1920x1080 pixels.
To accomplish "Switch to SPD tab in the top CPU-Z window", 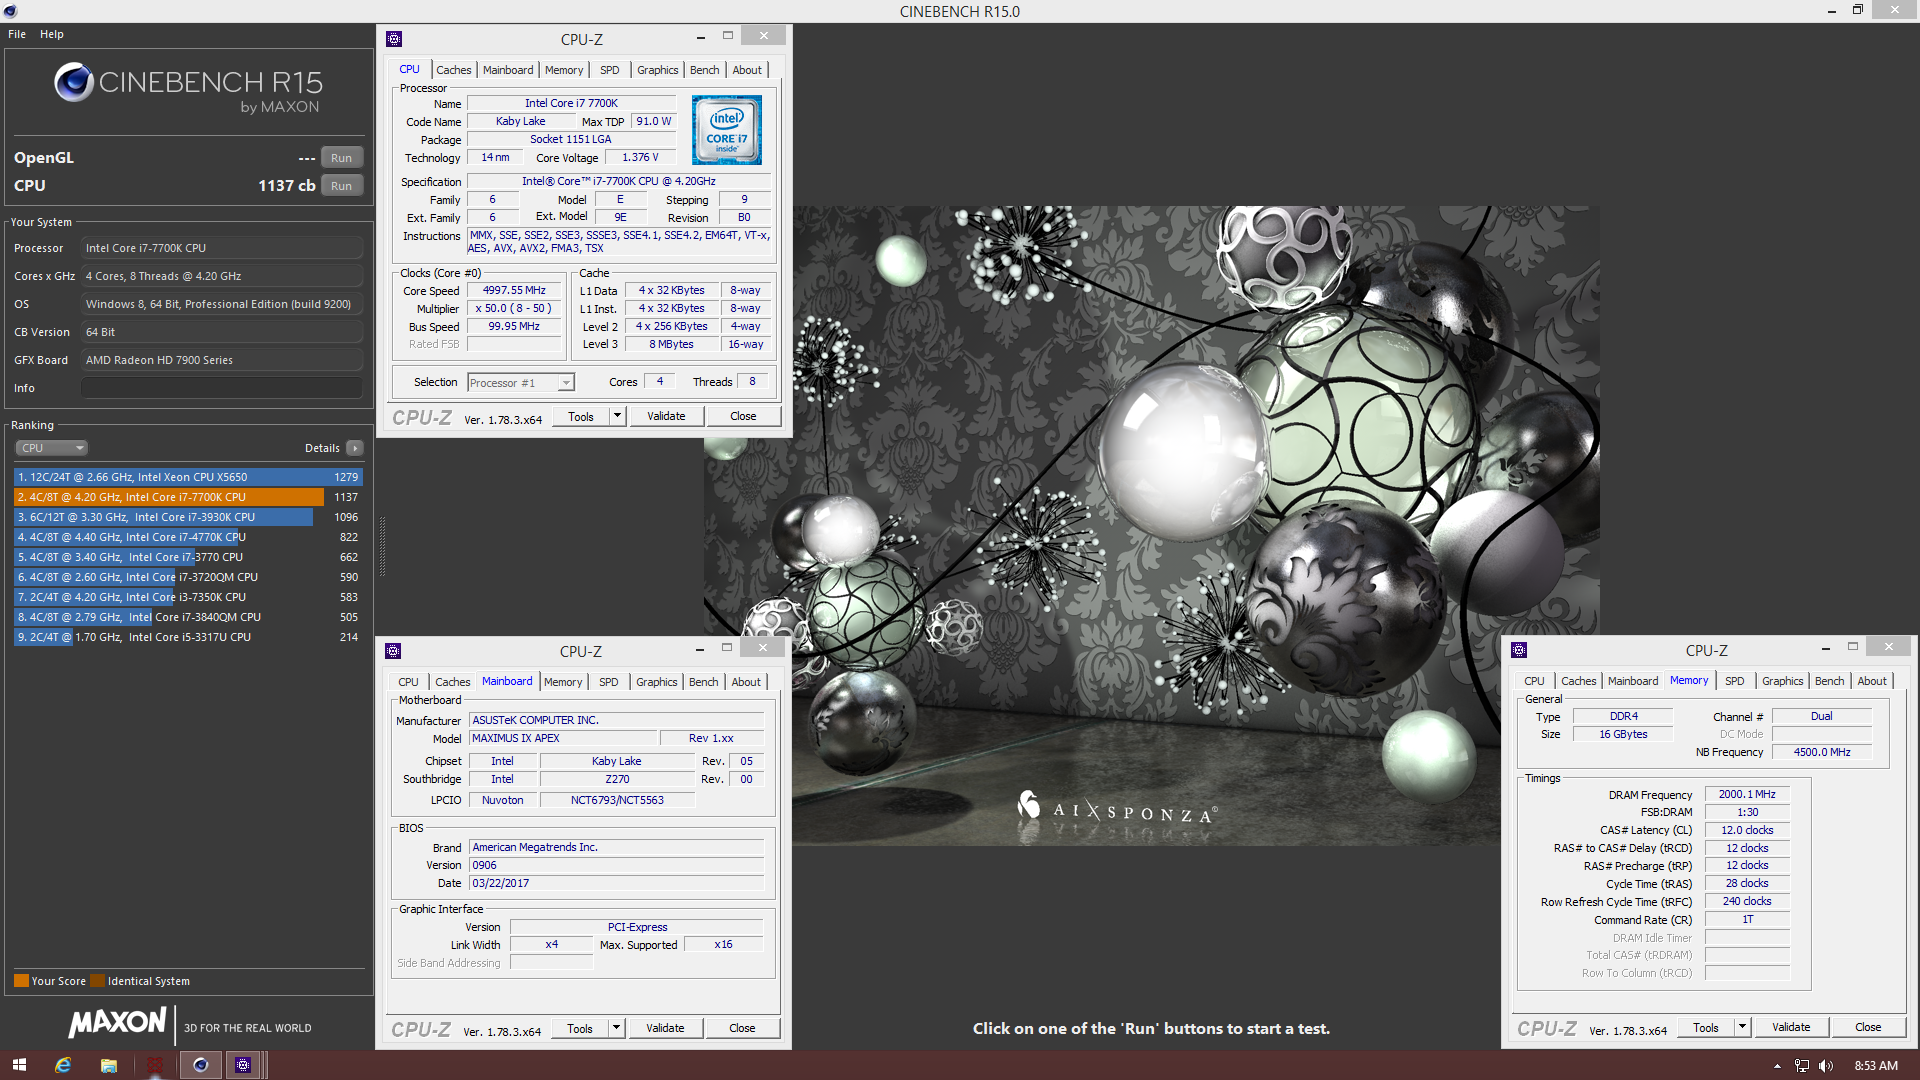I will coord(610,70).
